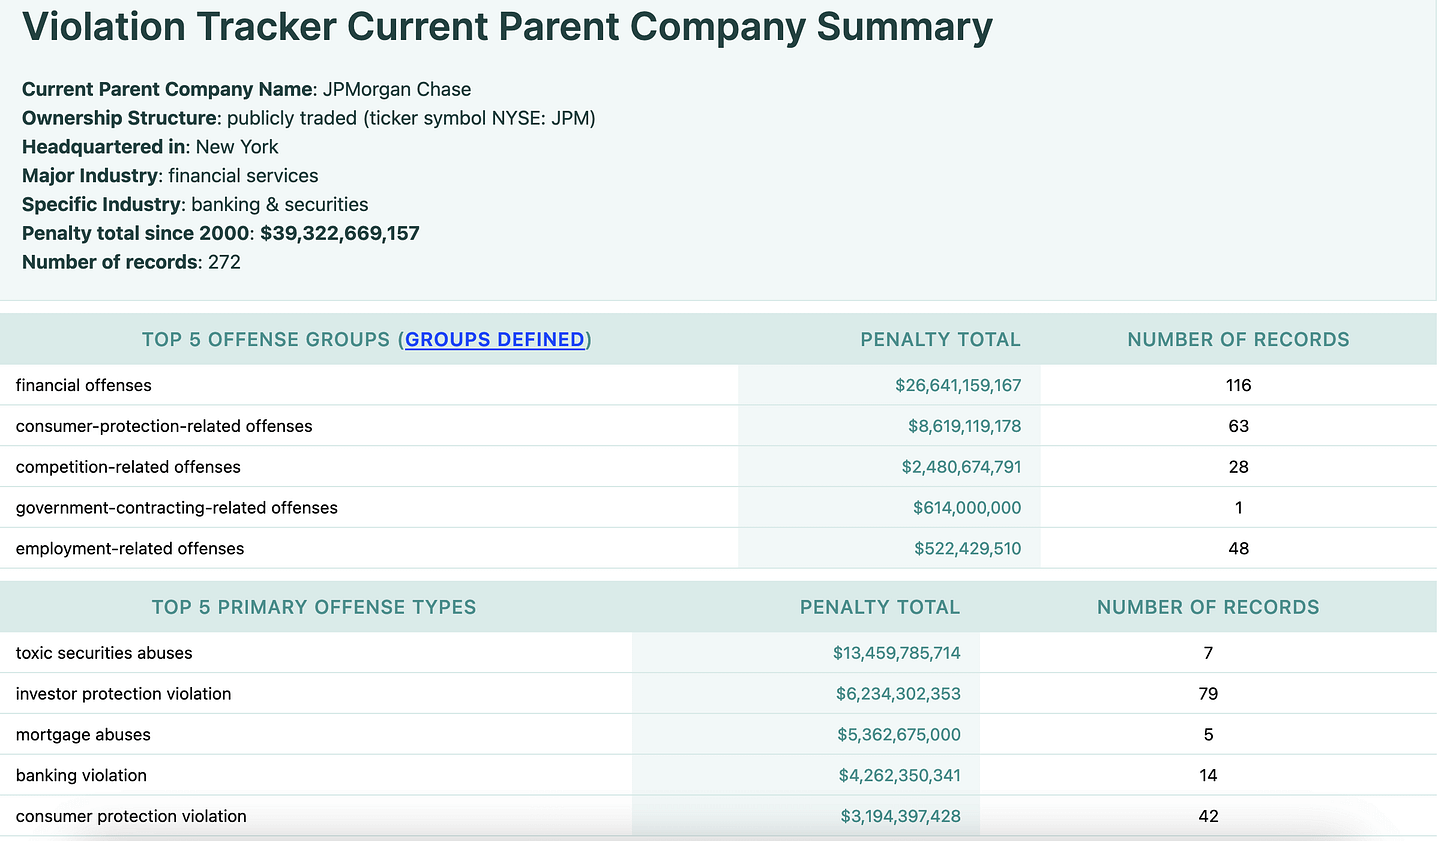Click penalty total $4,262,350,341

(x=900, y=775)
